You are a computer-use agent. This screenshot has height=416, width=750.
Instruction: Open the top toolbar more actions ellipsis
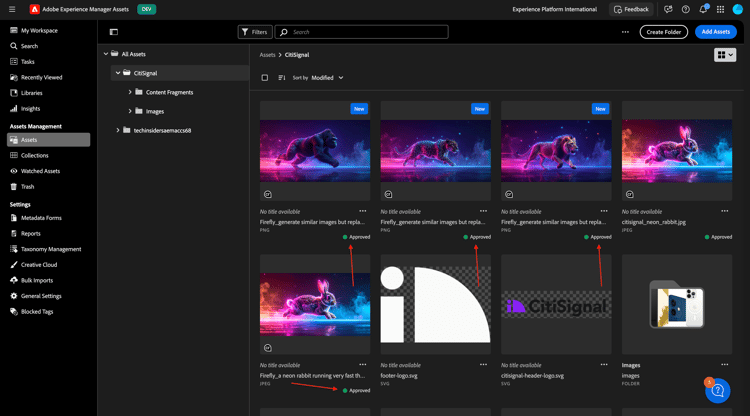pyautogui.click(x=625, y=32)
